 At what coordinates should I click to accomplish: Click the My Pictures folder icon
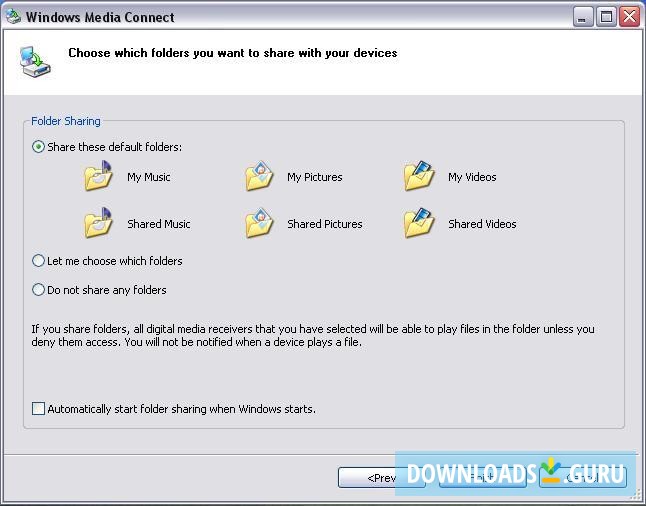click(259, 176)
